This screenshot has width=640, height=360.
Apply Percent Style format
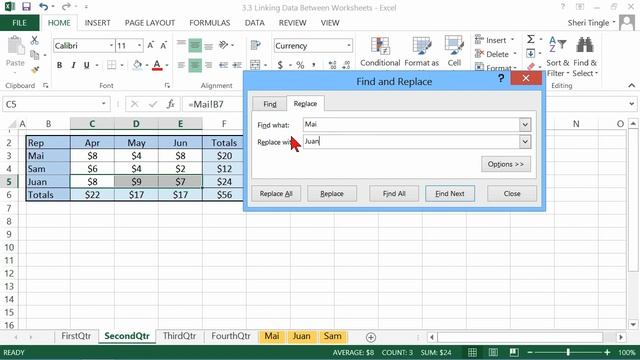pyautogui.click(x=300, y=65)
